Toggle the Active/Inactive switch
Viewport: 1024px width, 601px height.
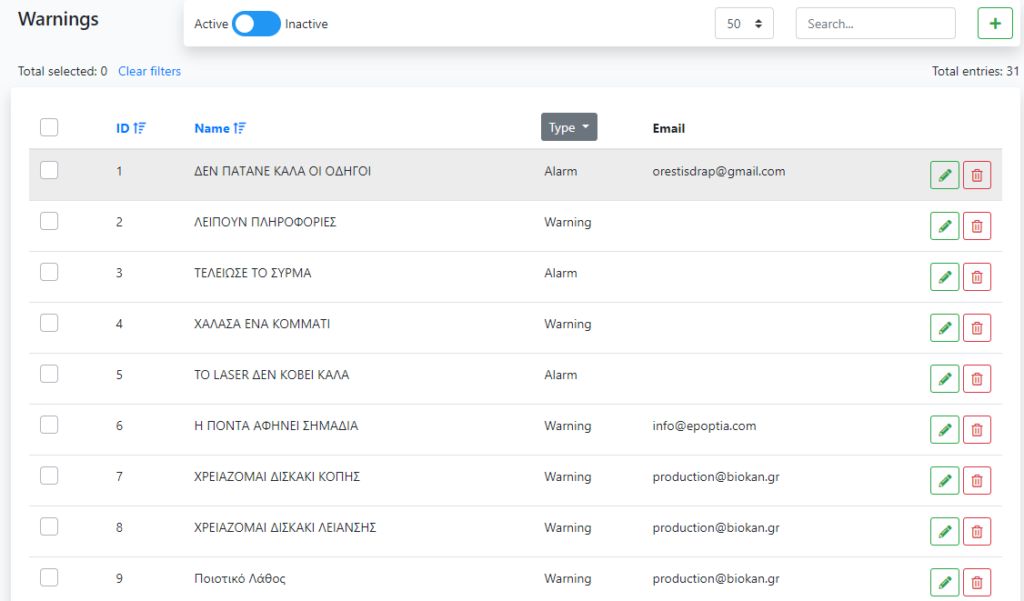tap(256, 24)
